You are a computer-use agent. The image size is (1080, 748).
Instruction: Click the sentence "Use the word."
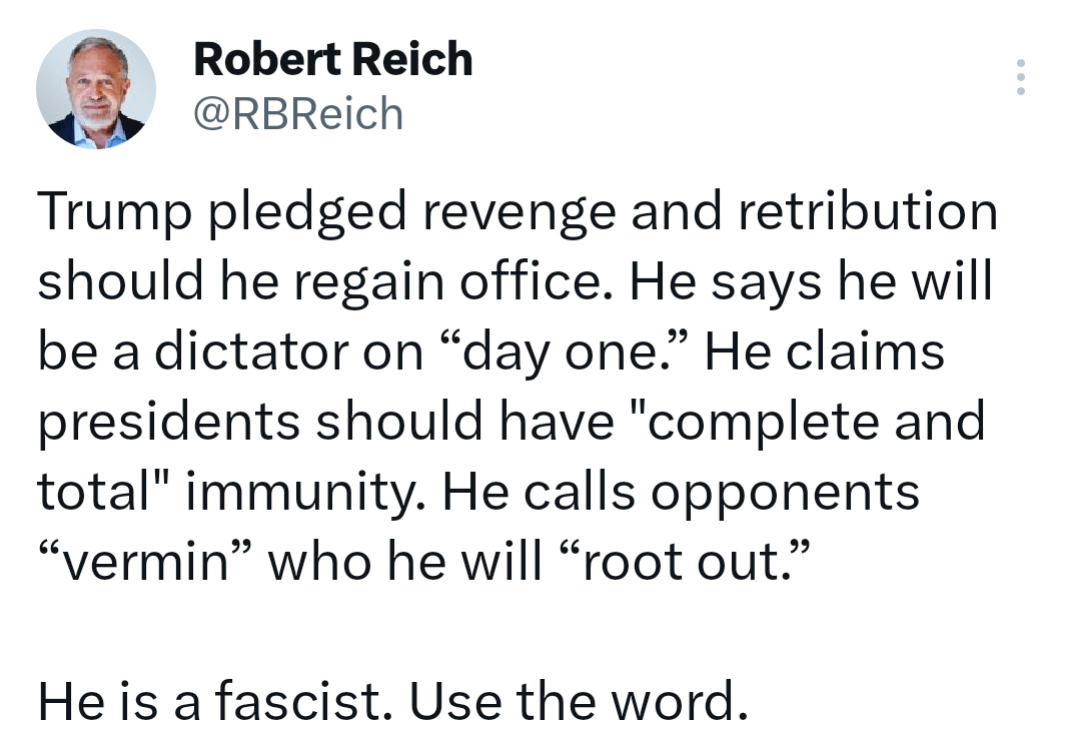point(579,702)
